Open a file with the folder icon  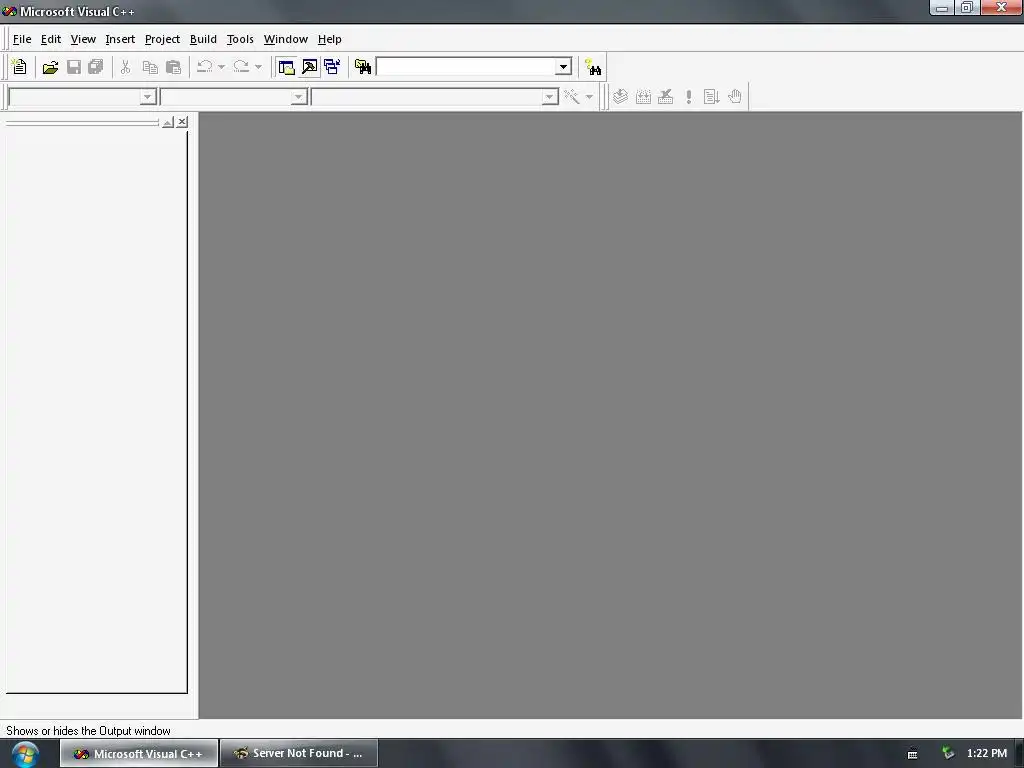coord(50,67)
